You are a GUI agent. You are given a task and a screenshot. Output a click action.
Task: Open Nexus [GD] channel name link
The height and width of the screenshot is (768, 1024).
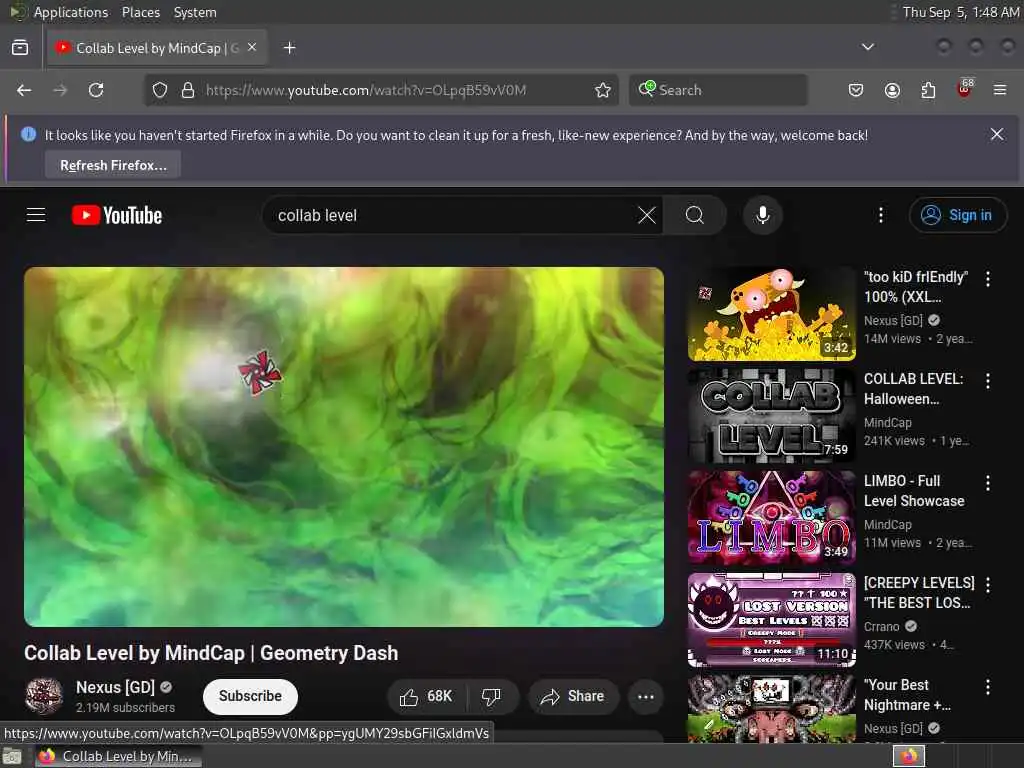pyautogui.click(x=116, y=687)
